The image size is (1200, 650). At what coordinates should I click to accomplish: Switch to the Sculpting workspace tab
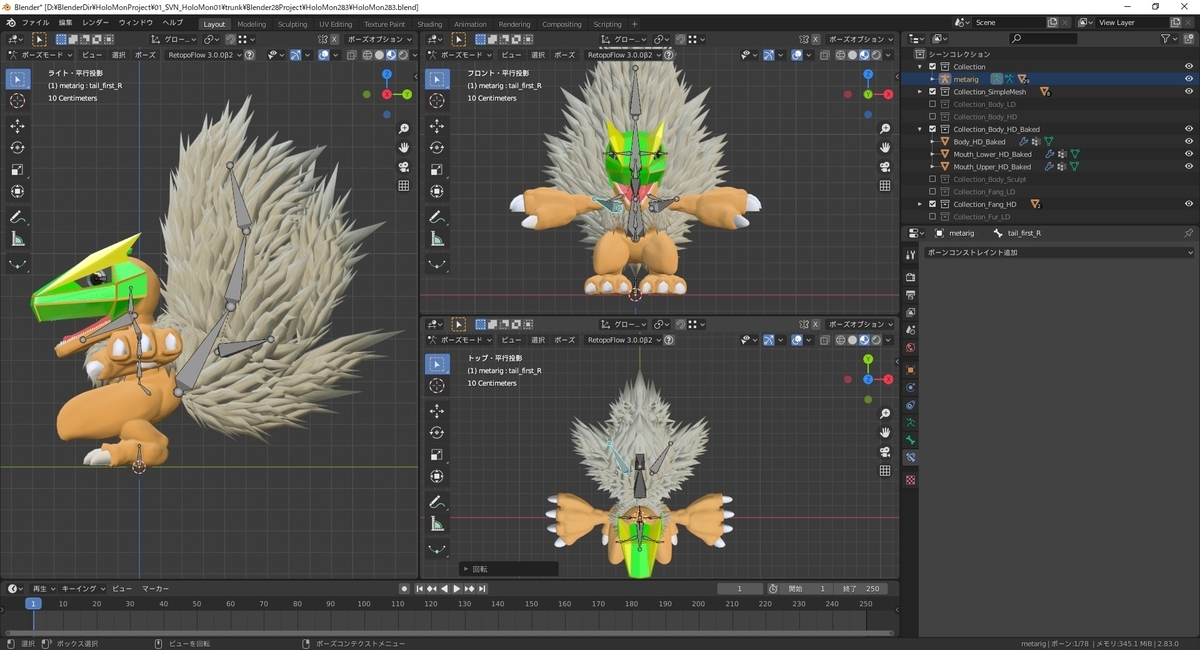click(x=293, y=24)
